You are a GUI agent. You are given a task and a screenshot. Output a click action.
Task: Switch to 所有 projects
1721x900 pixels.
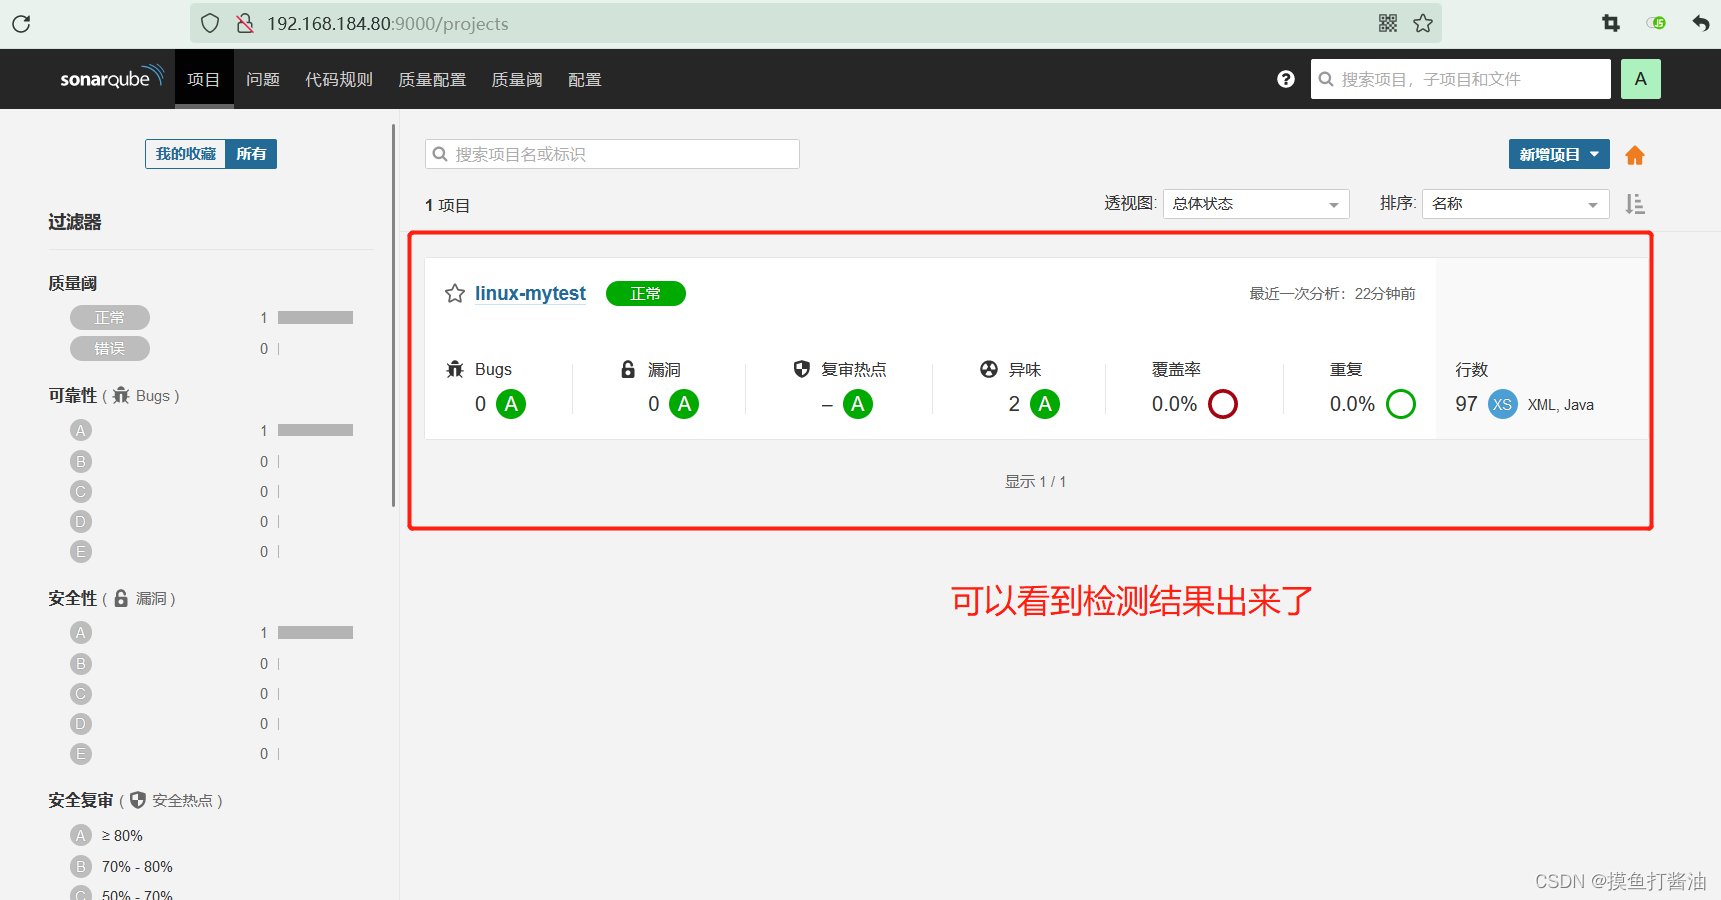[x=251, y=154]
